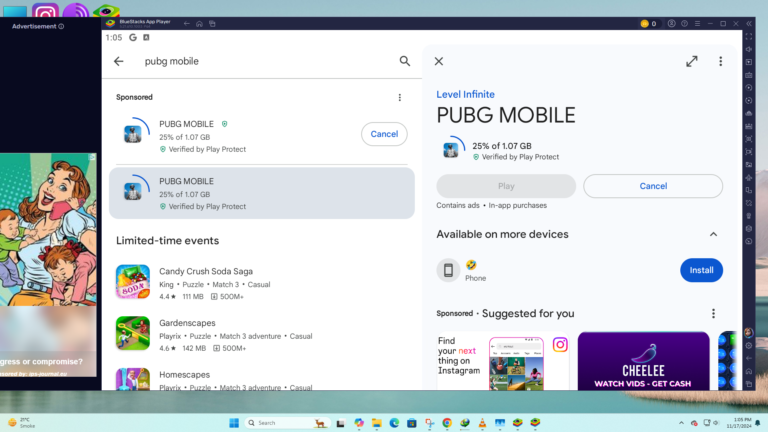Click the phone device icon under more devices

[x=448, y=270]
